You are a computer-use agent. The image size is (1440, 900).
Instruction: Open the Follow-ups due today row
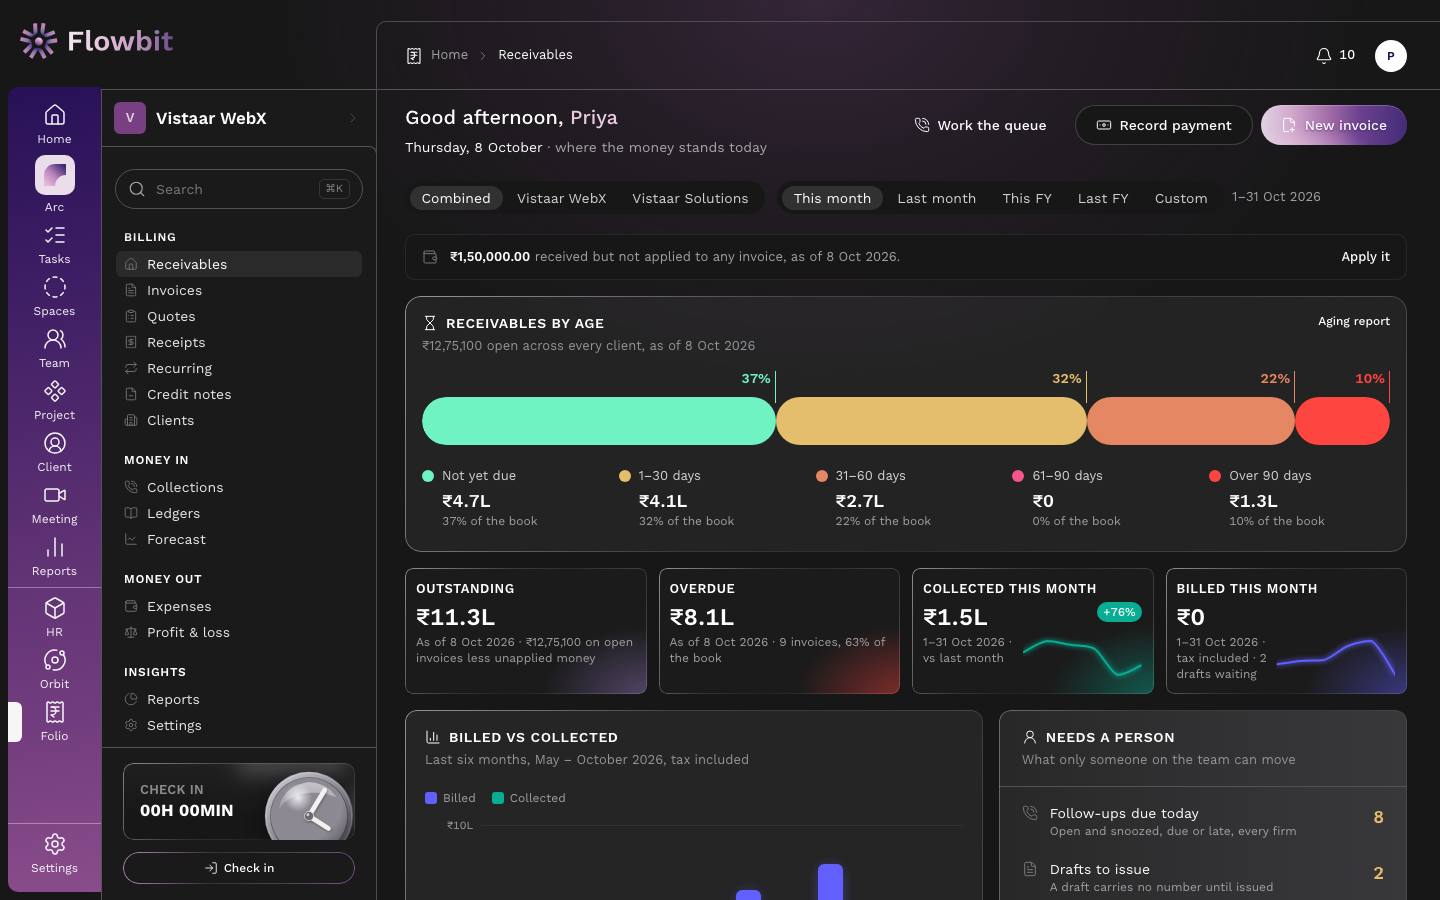point(1203,821)
